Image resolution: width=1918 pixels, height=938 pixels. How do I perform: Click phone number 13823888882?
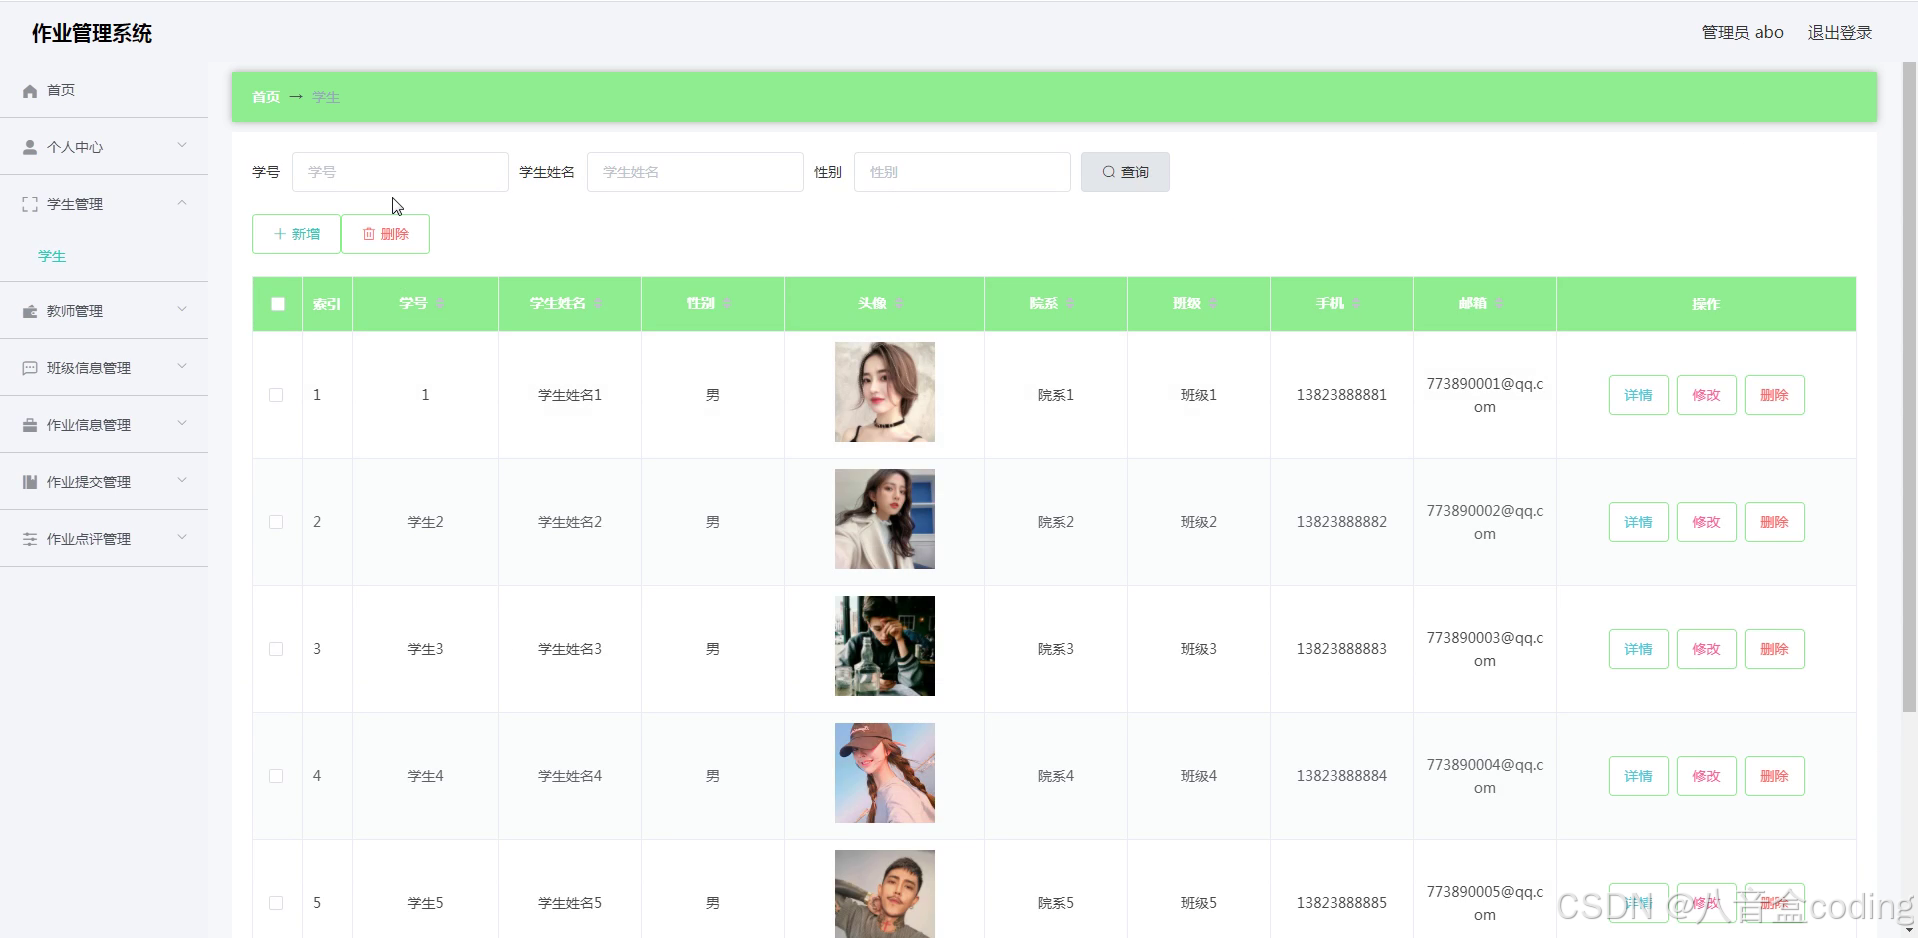point(1342,522)
